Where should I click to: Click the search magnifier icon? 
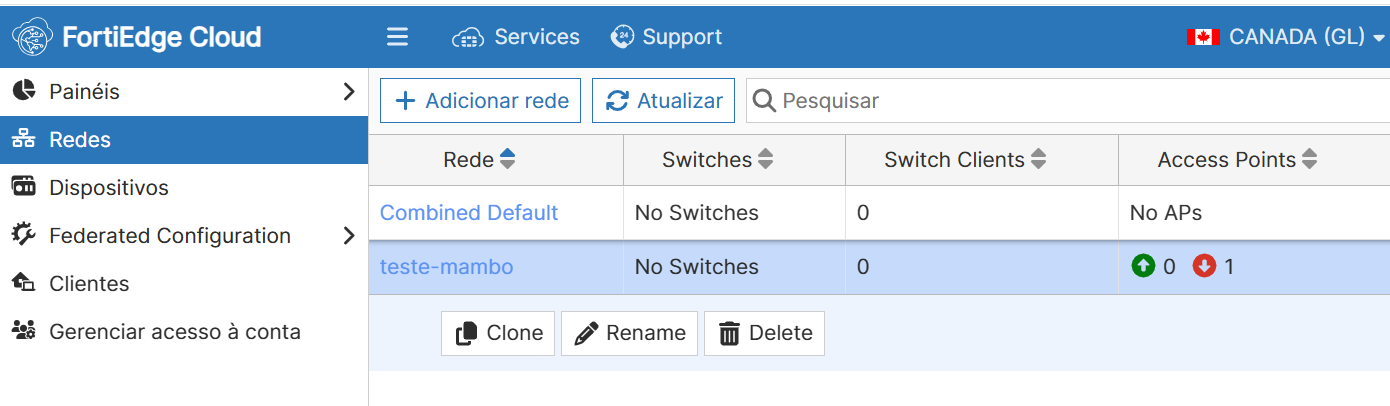pyautogui.click(x=764, y=101)
